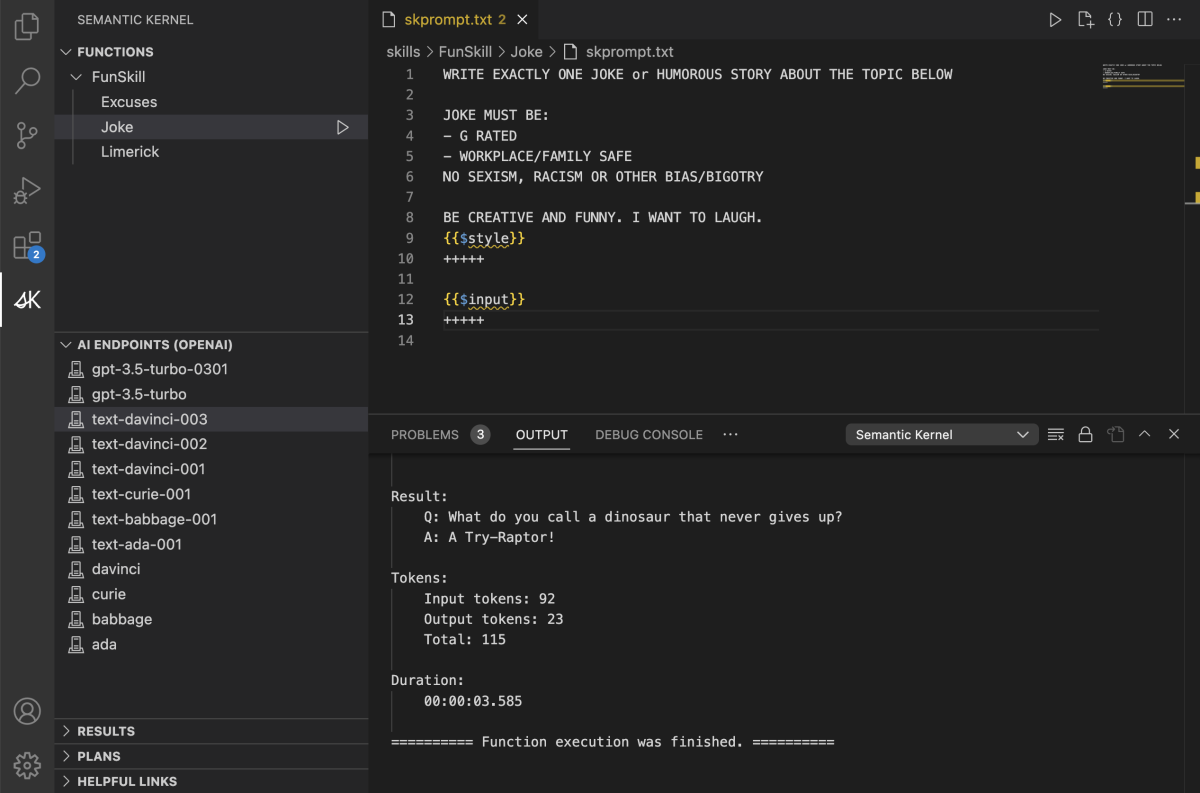Screen dimensions: 1200x793
Task: Open the Search view icon
Action: click(x=27, y=80)
